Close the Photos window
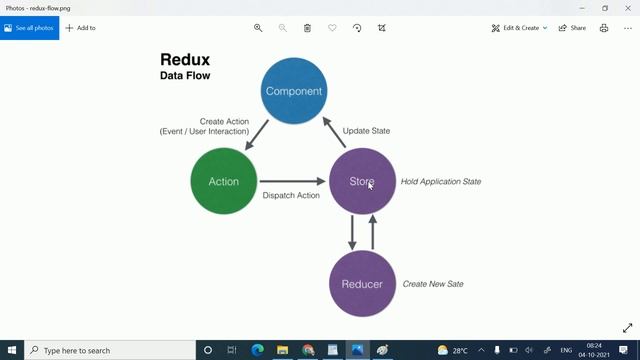 pos(628,8)
